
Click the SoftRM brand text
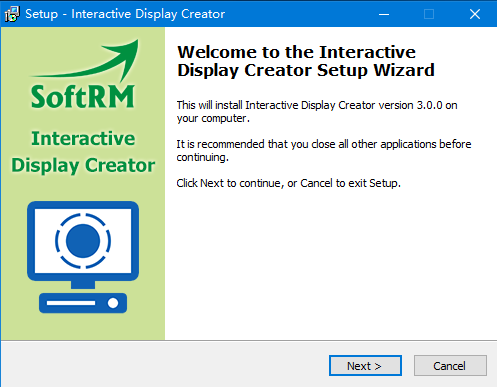point(83,97)
